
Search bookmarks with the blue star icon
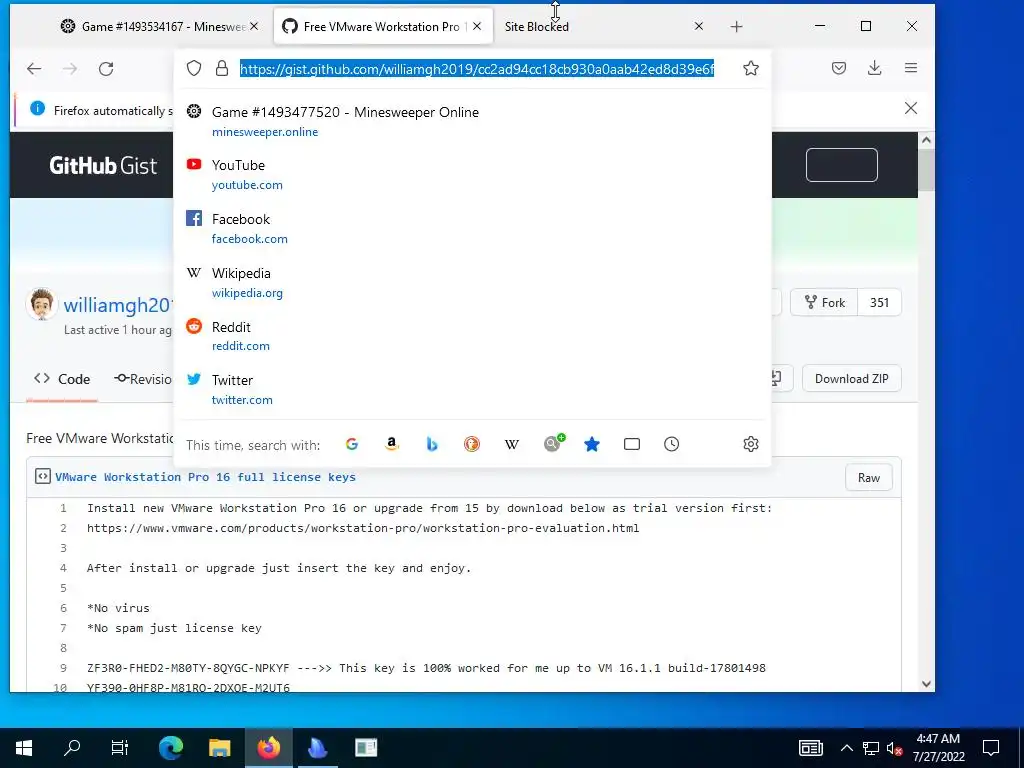click(592, 444)
